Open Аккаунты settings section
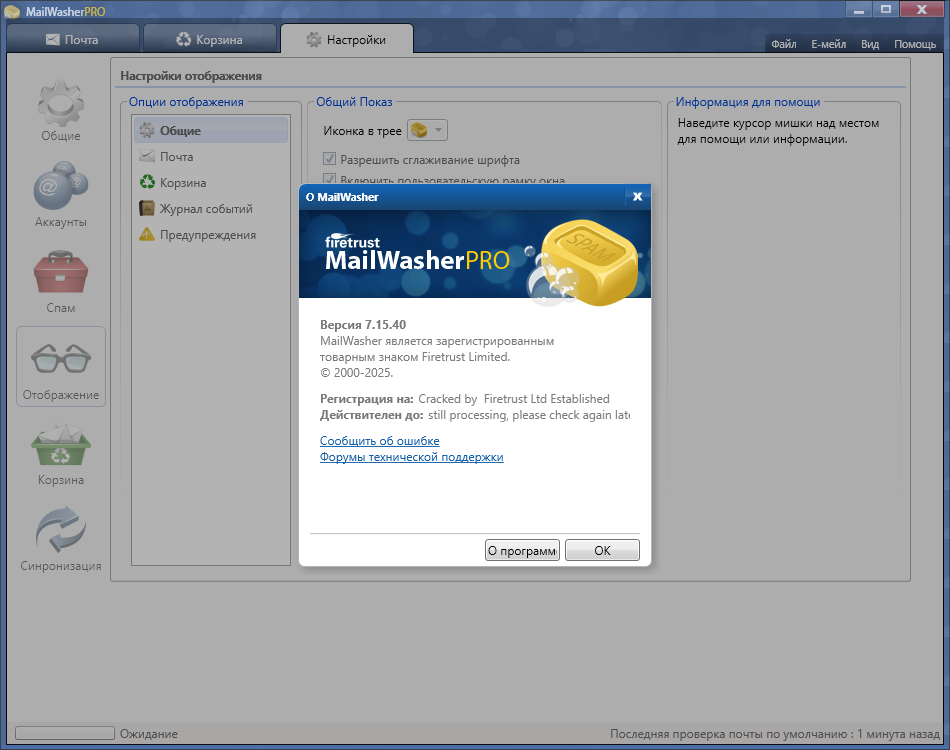 pyautogui.click(x=61, y=195)
